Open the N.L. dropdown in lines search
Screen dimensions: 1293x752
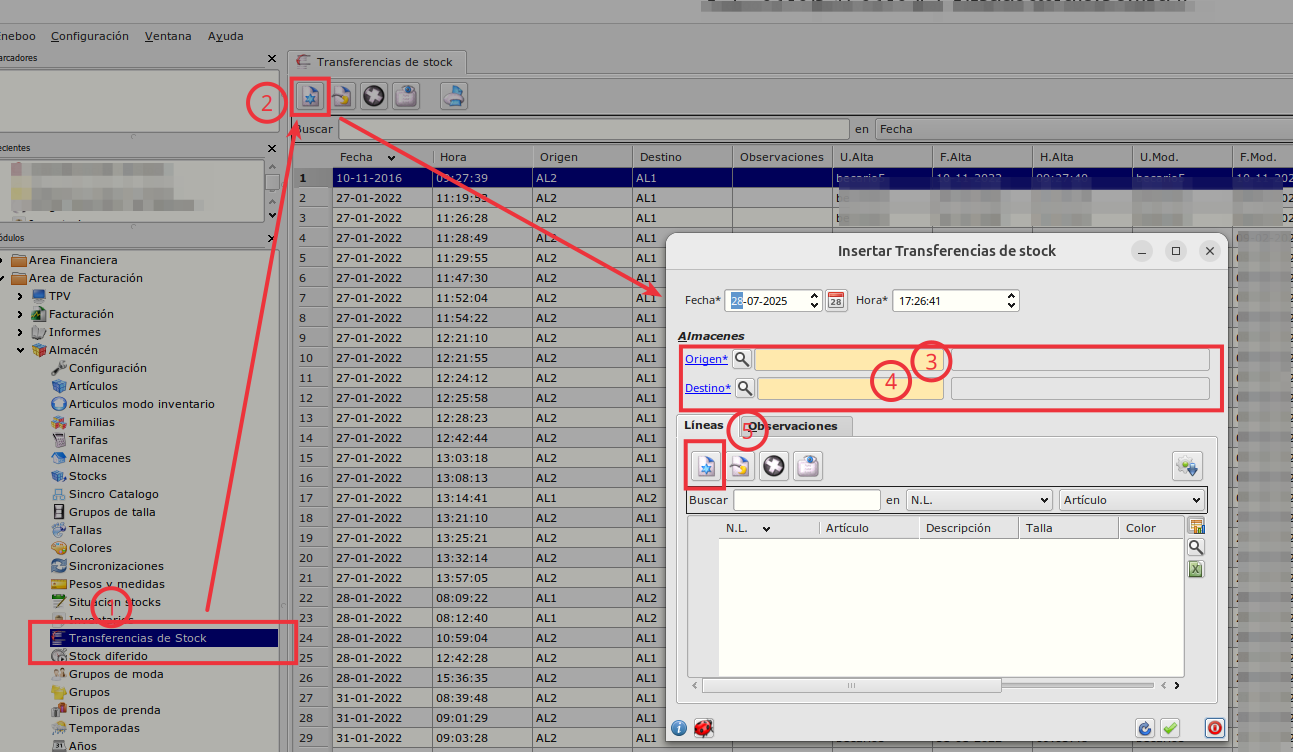(x=979, y=500)
